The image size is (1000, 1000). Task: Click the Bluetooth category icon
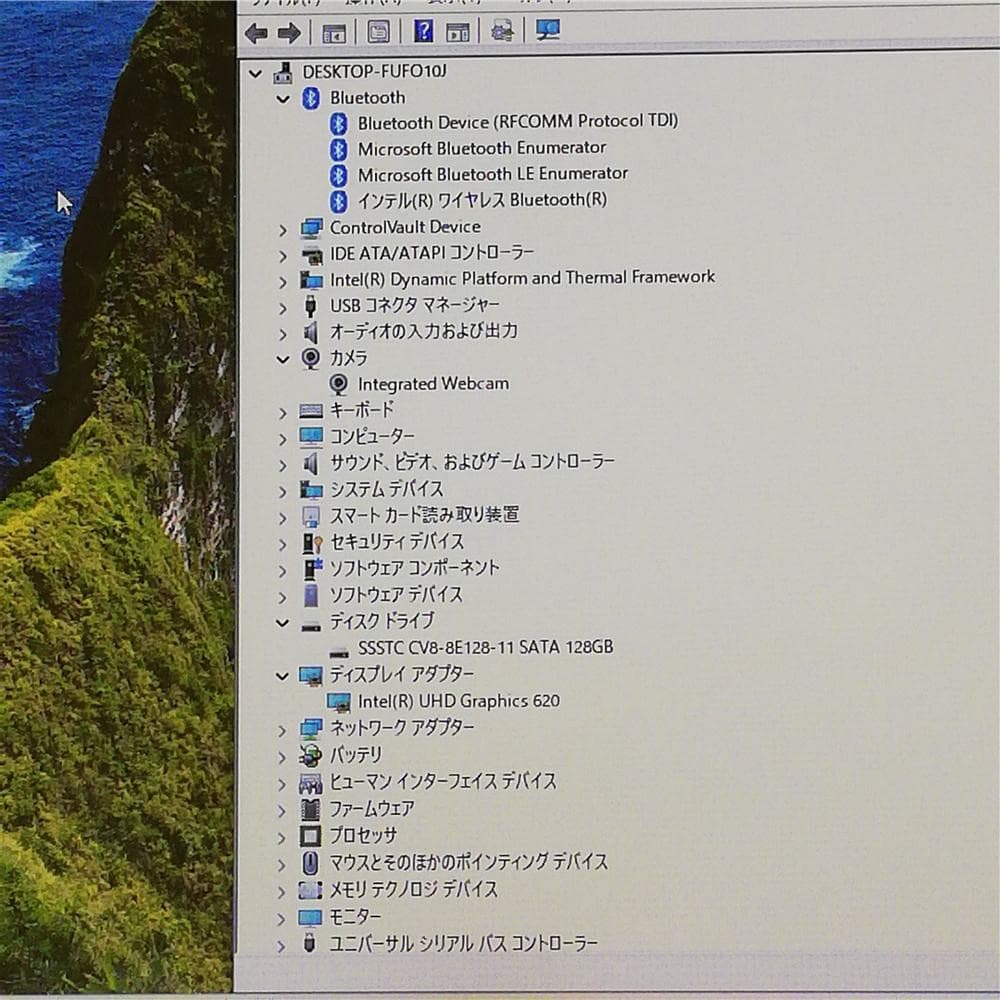coord(311,98)
